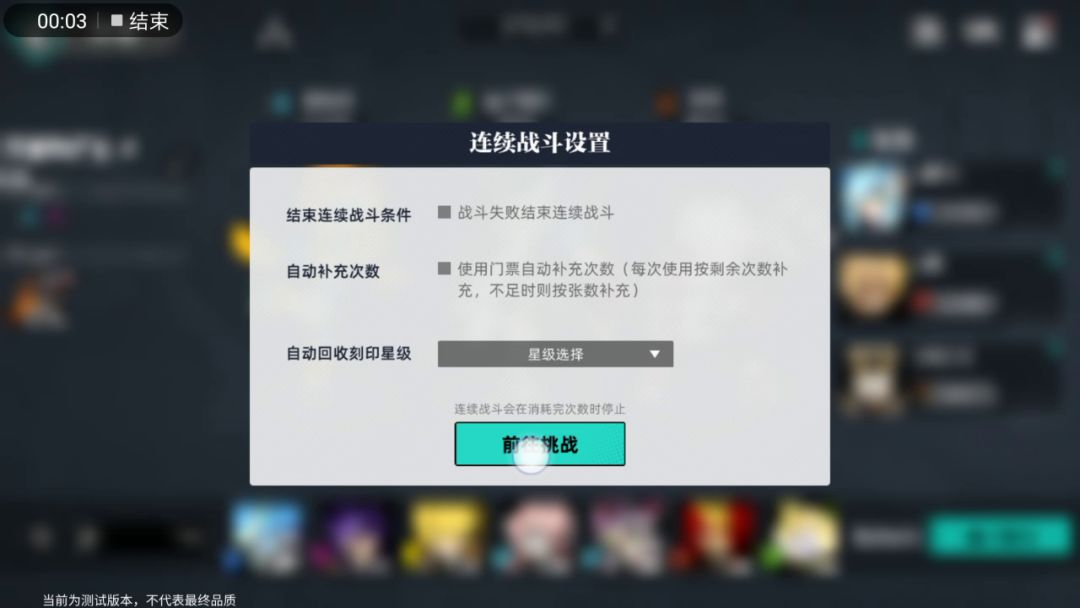Switch to the blurred tab with green icon
The image size is (1080, 608).
(x=499, y=103)
